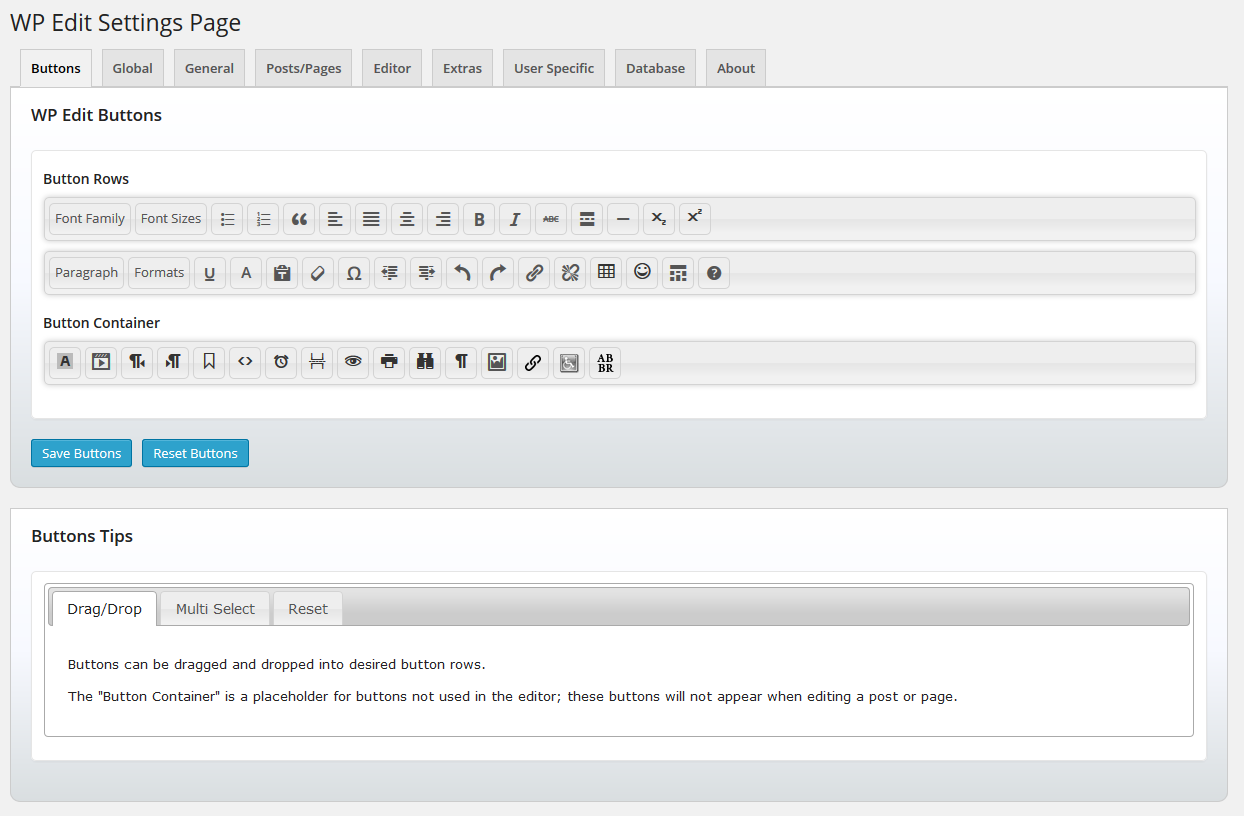
Task: Click the Font Sizes dropdown button
Action: click(171, 219)
